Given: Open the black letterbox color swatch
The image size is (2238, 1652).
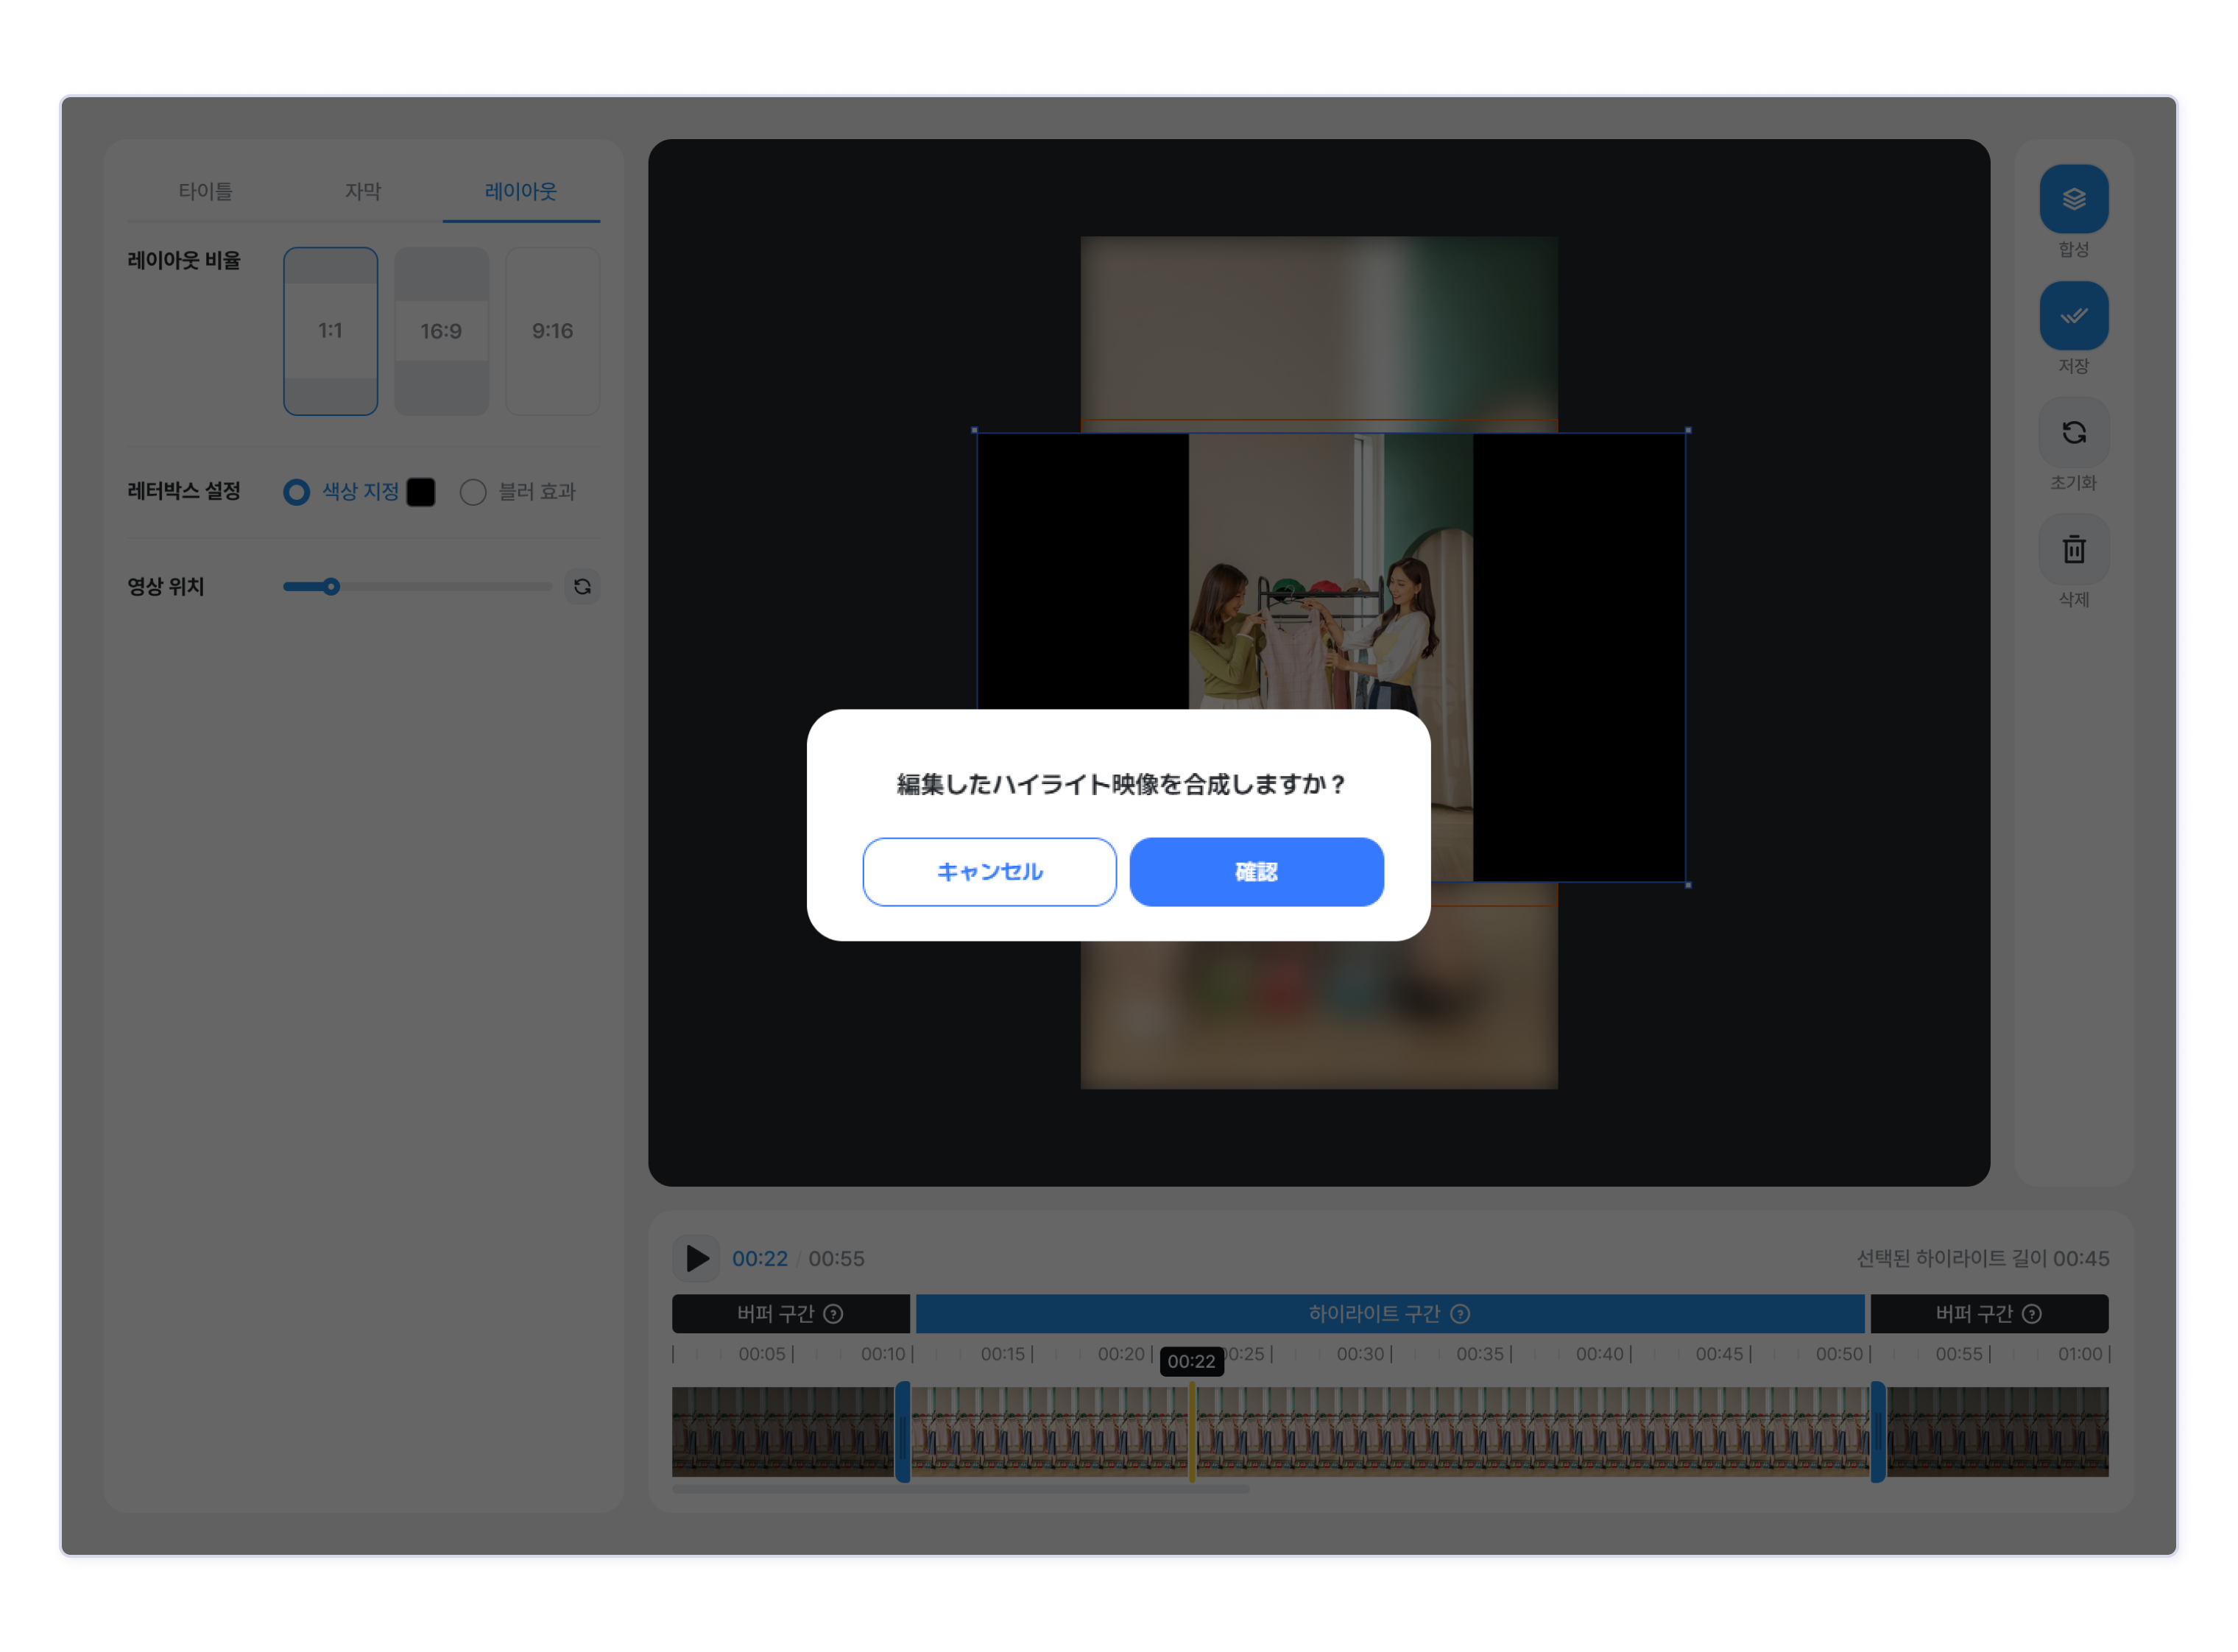Looking at the screenshot, I should (421, 492).
